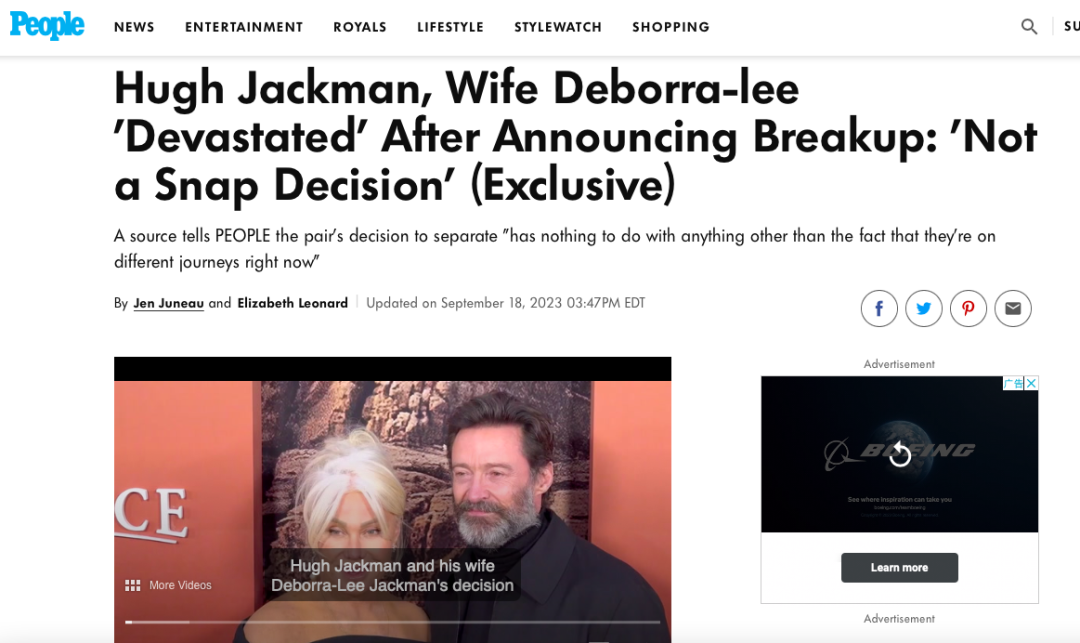Screen dimensions: 1080x643
Task: Click the ad info badge icon
Action: [x=1013, y=383]
